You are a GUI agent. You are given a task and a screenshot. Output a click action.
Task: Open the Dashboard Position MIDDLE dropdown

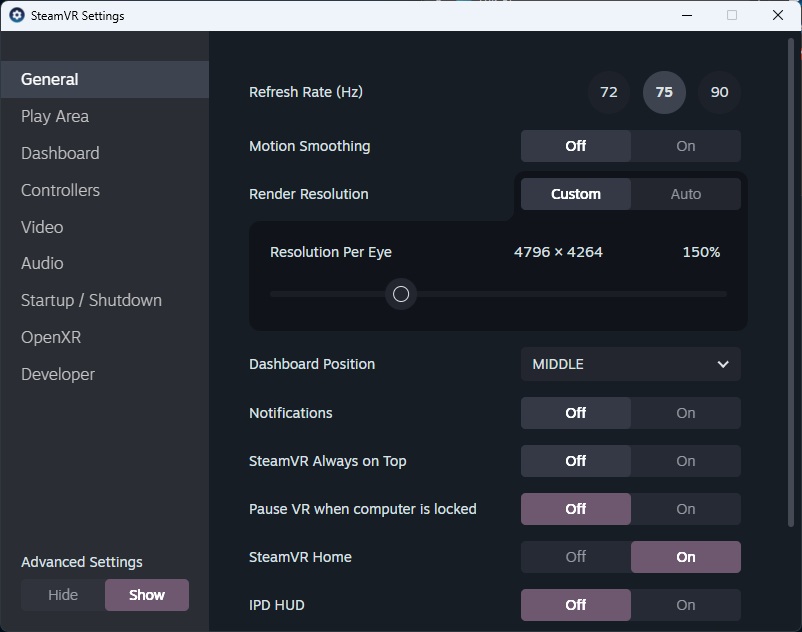point(631,364)
